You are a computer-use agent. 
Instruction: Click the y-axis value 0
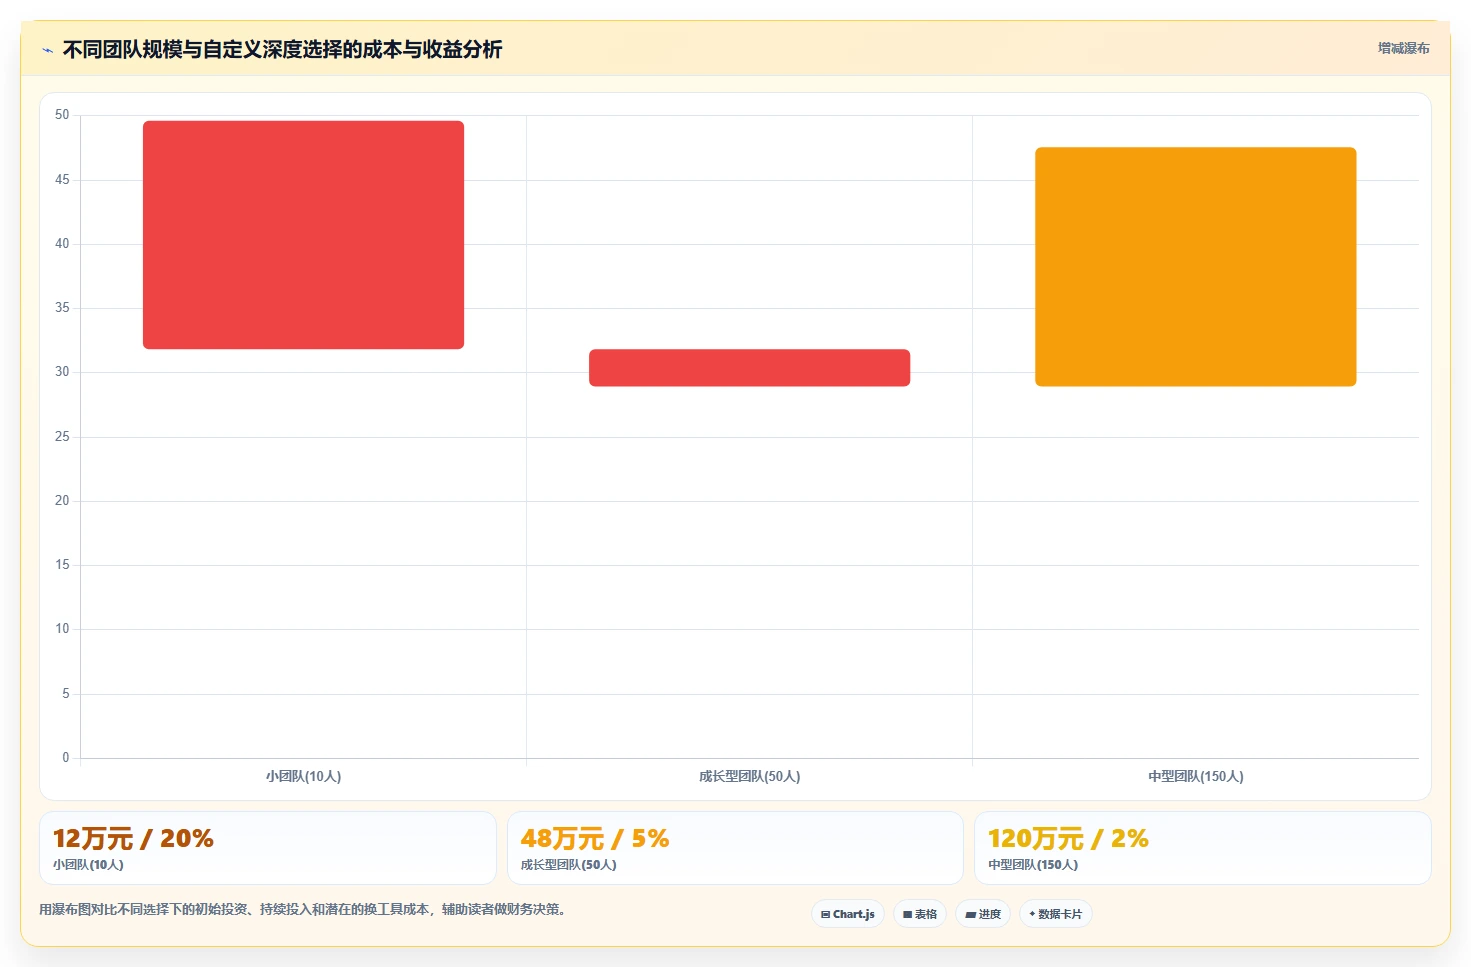point(66,758)
